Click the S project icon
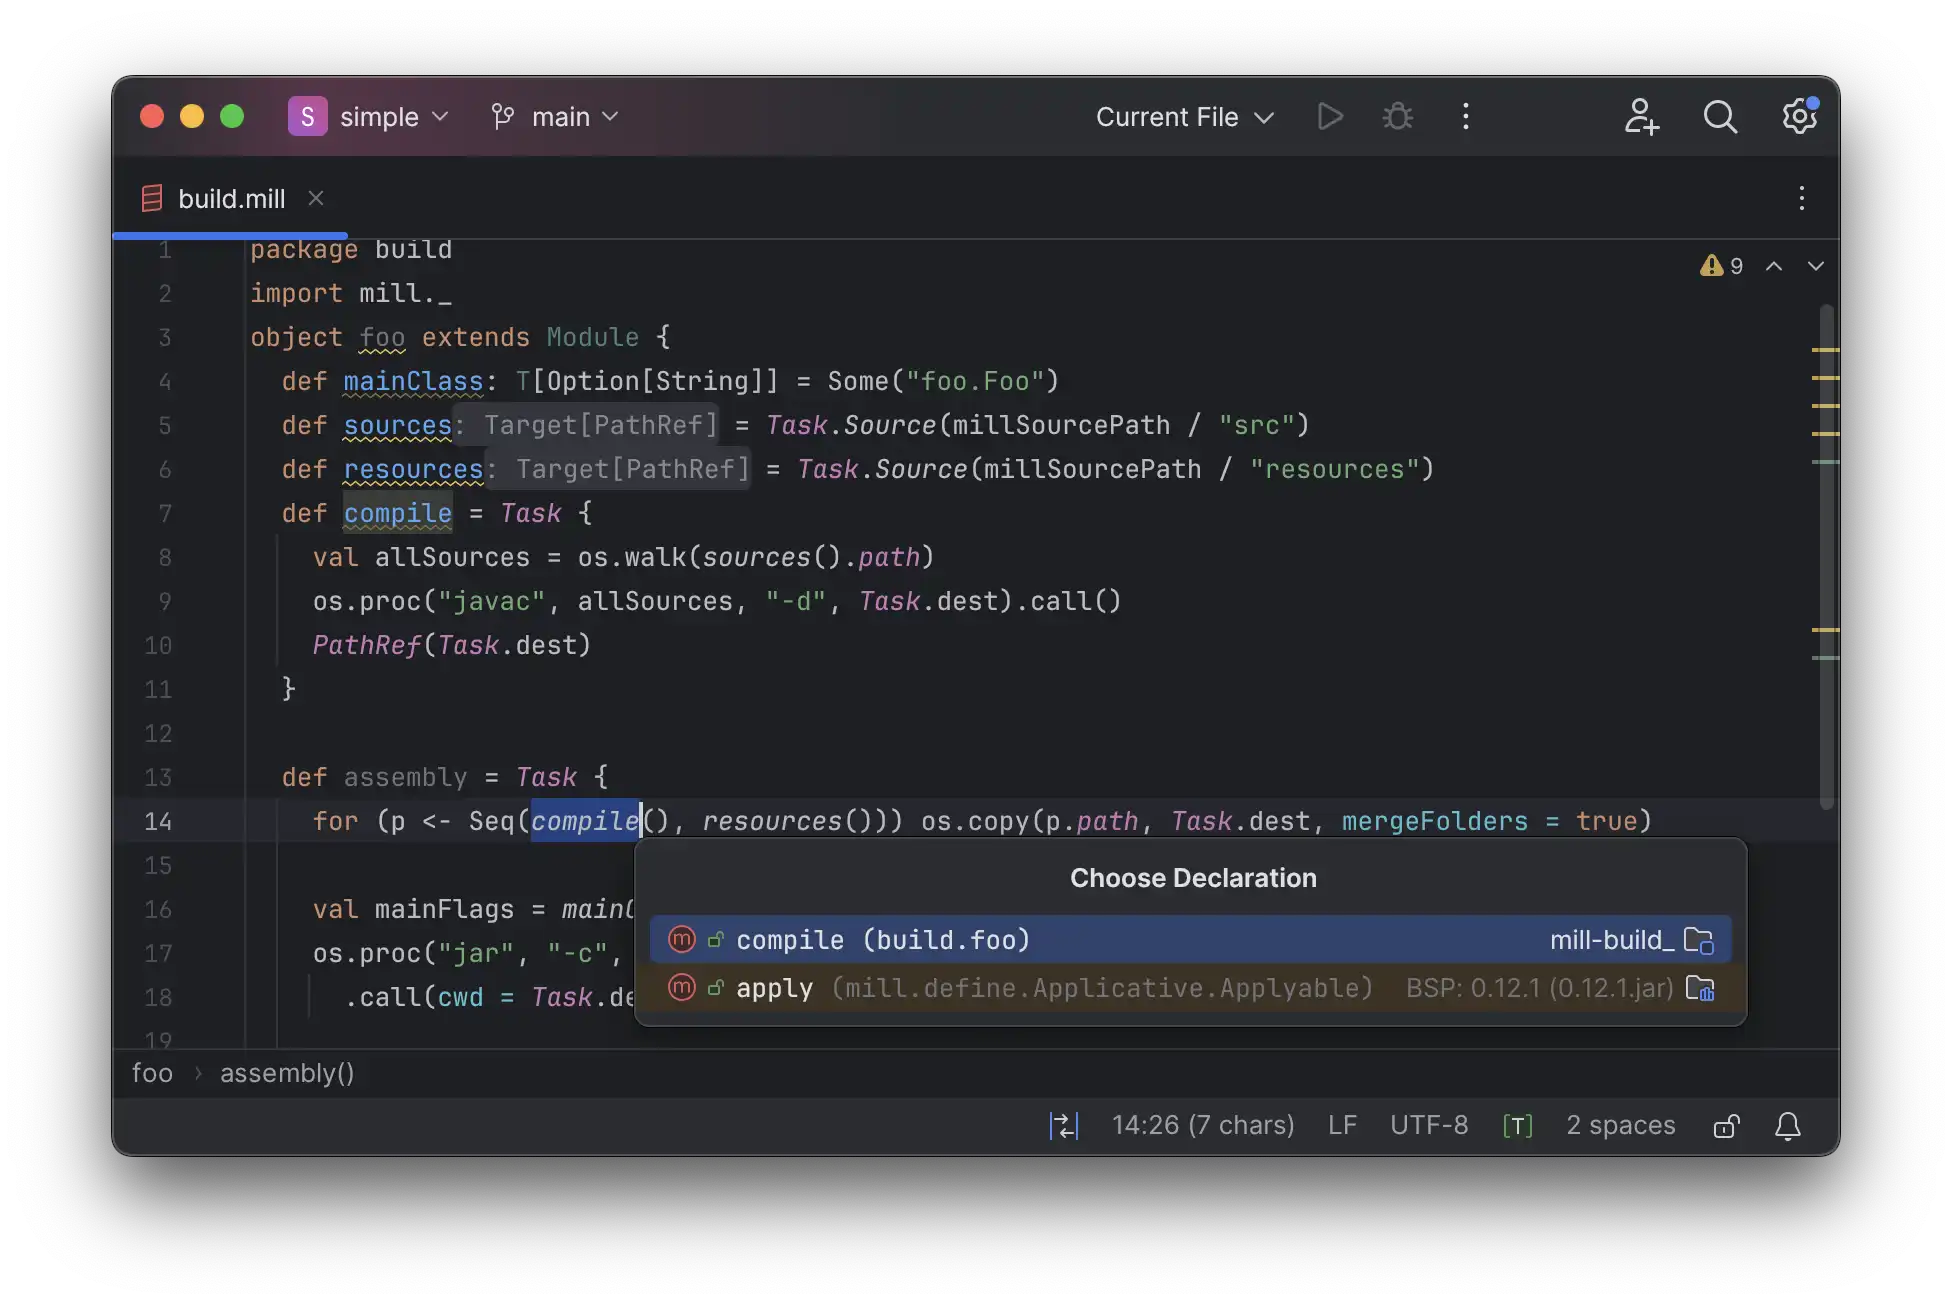The width and height of the screenshot is (1952, 1304). pyautogui.click(x=308, y=117)
